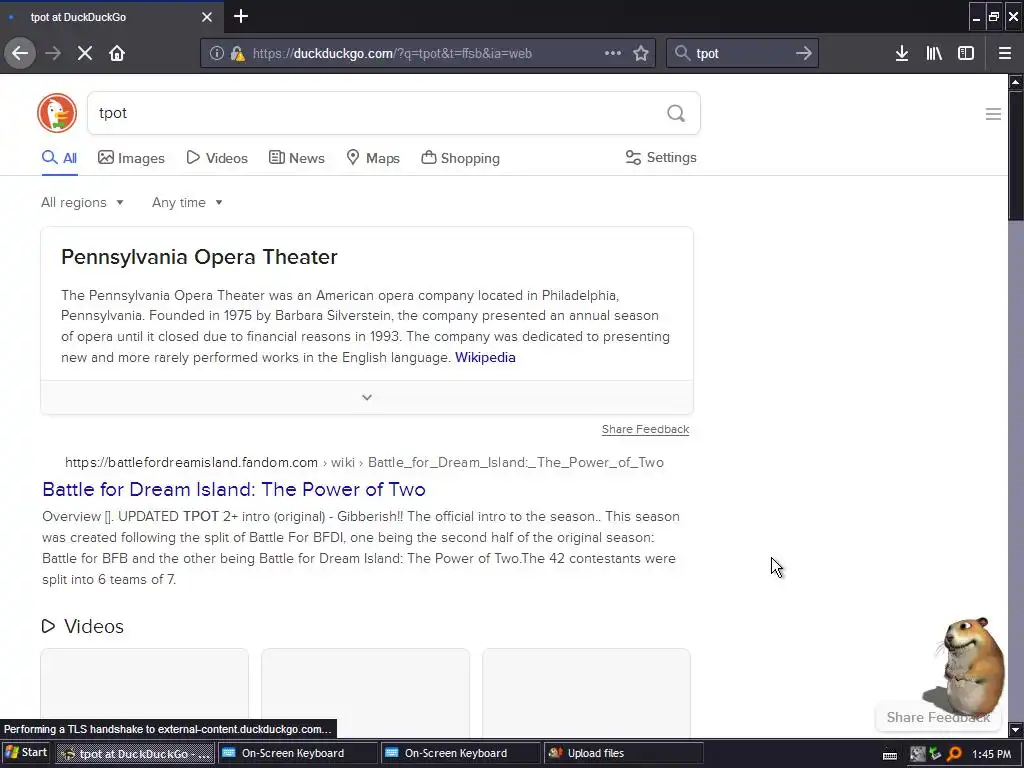Switch to the Shopping results tab
The image size is (1024, 768).
click(460, 158)
